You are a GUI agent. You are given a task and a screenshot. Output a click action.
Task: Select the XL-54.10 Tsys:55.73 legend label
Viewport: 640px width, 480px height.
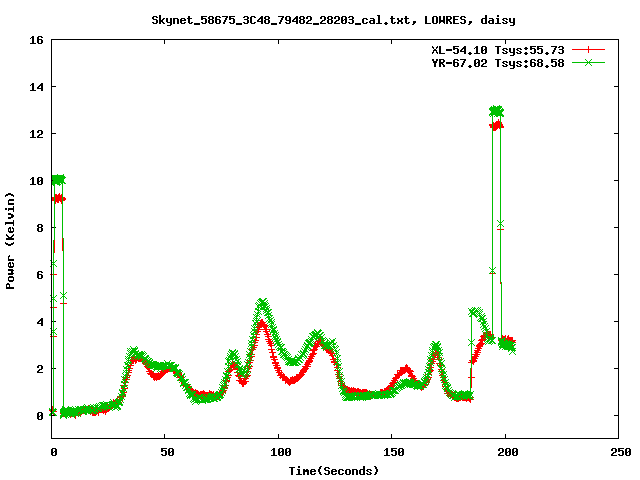point(498,50)
